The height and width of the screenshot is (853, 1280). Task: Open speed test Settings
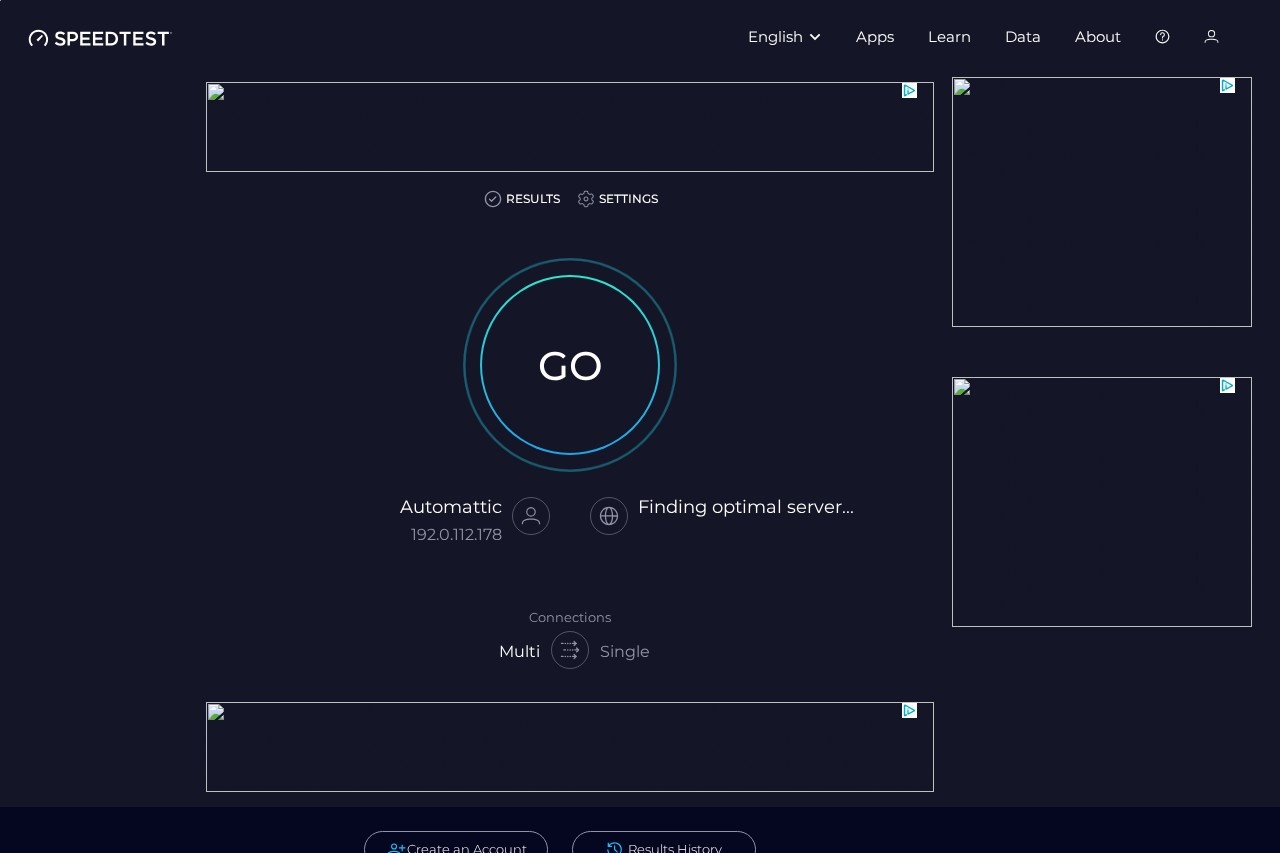point(618,199)
